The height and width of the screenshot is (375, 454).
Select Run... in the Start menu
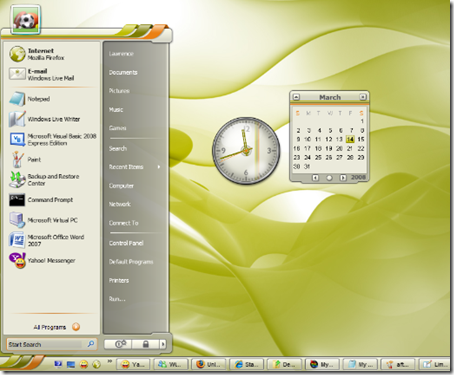click(117, 299)
